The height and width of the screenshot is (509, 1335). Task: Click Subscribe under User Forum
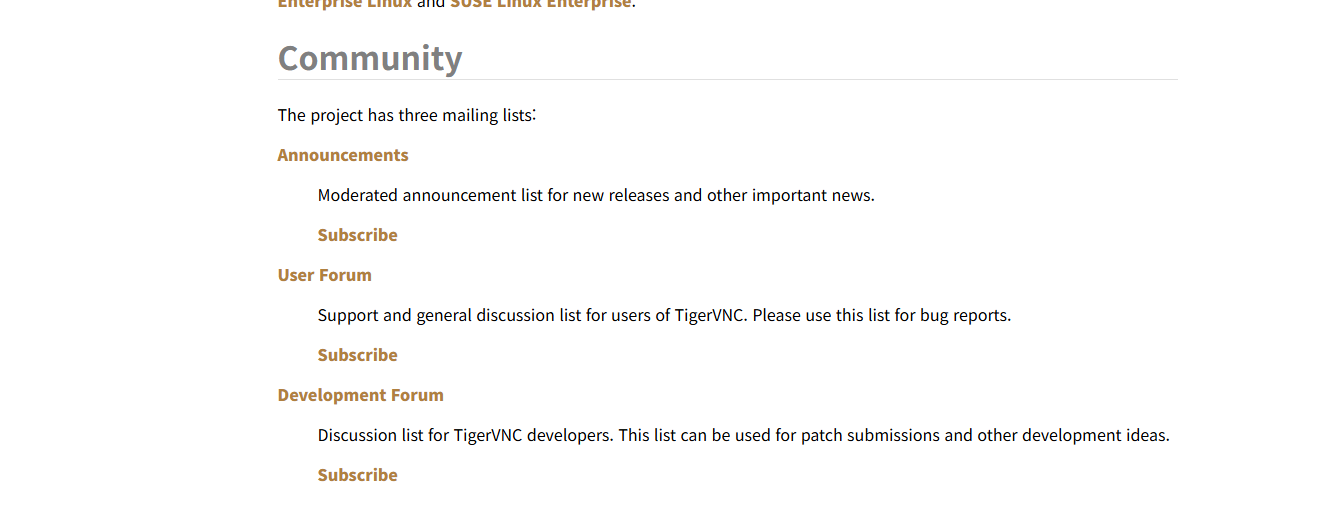pos(358,355)
